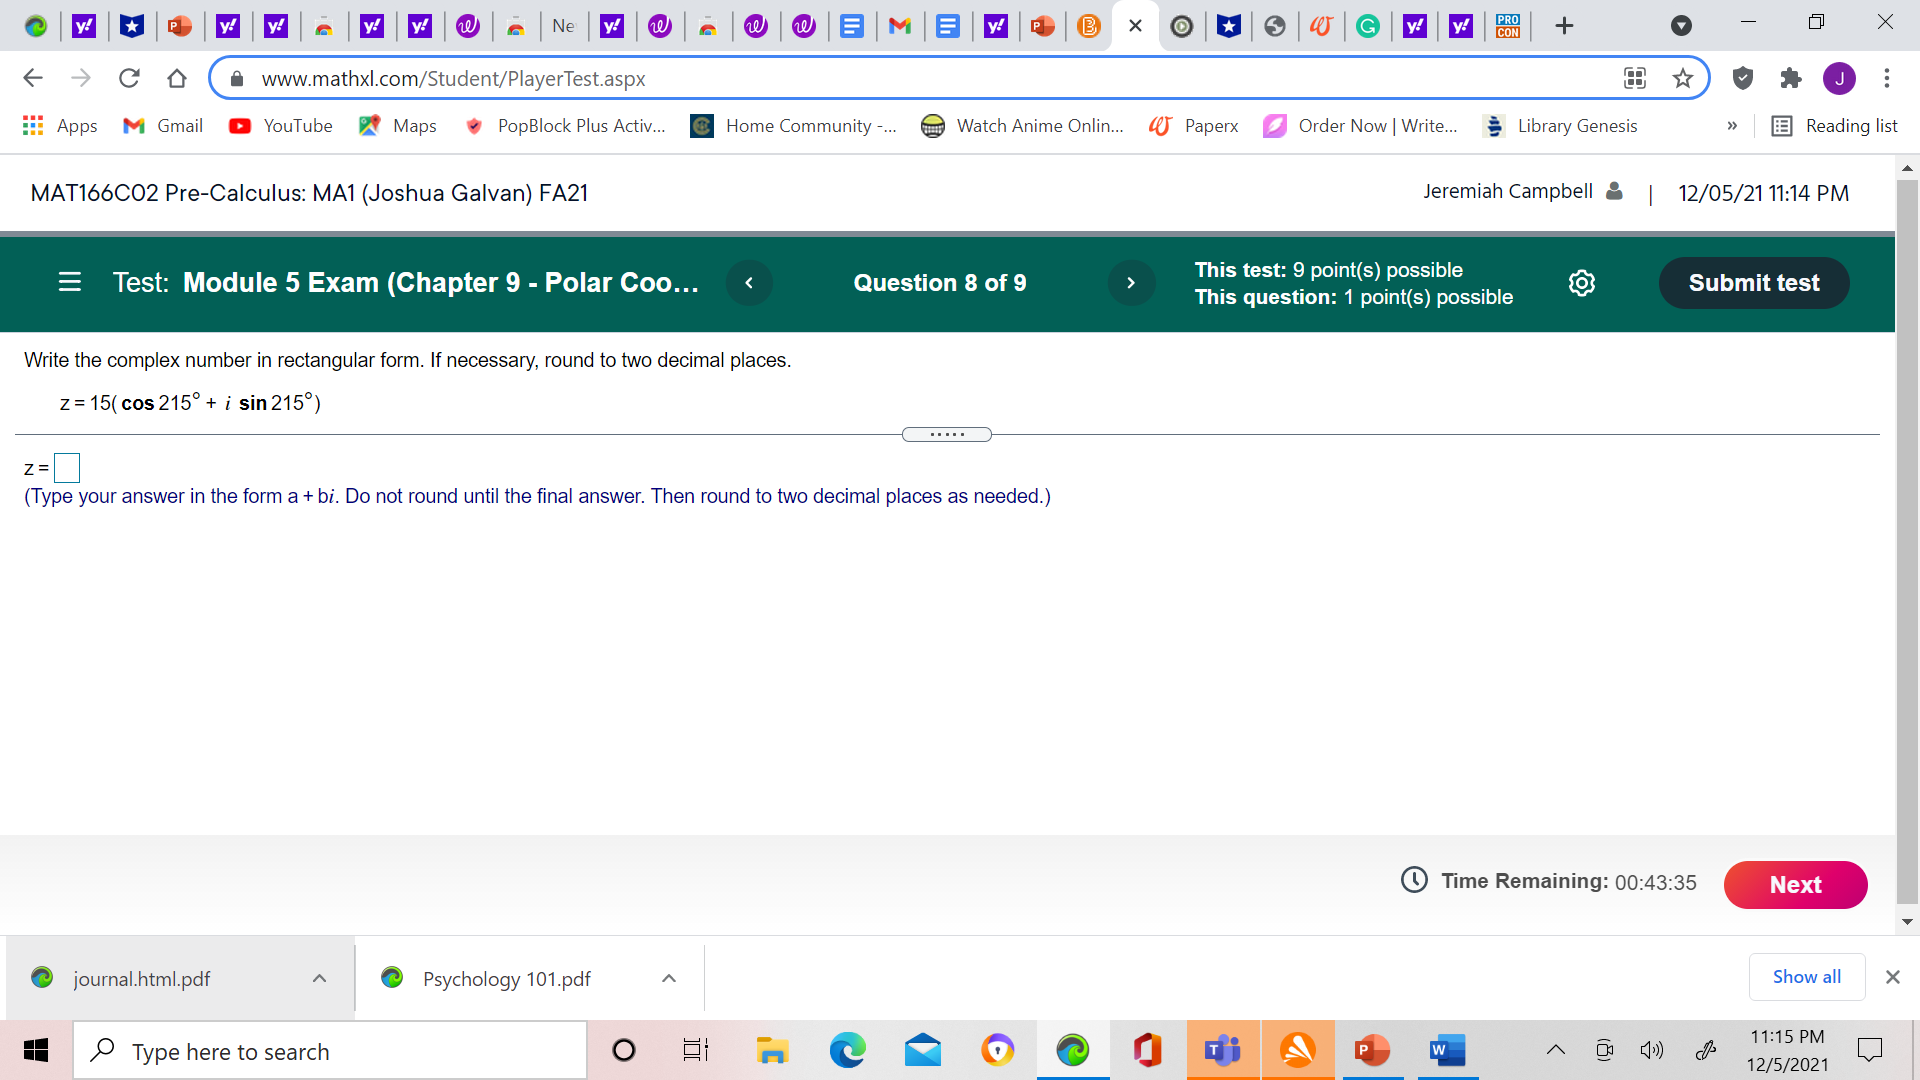Screen dimensions: 1920x1080
Task: Open the Gmail bookmark
Action: [161, 126]
